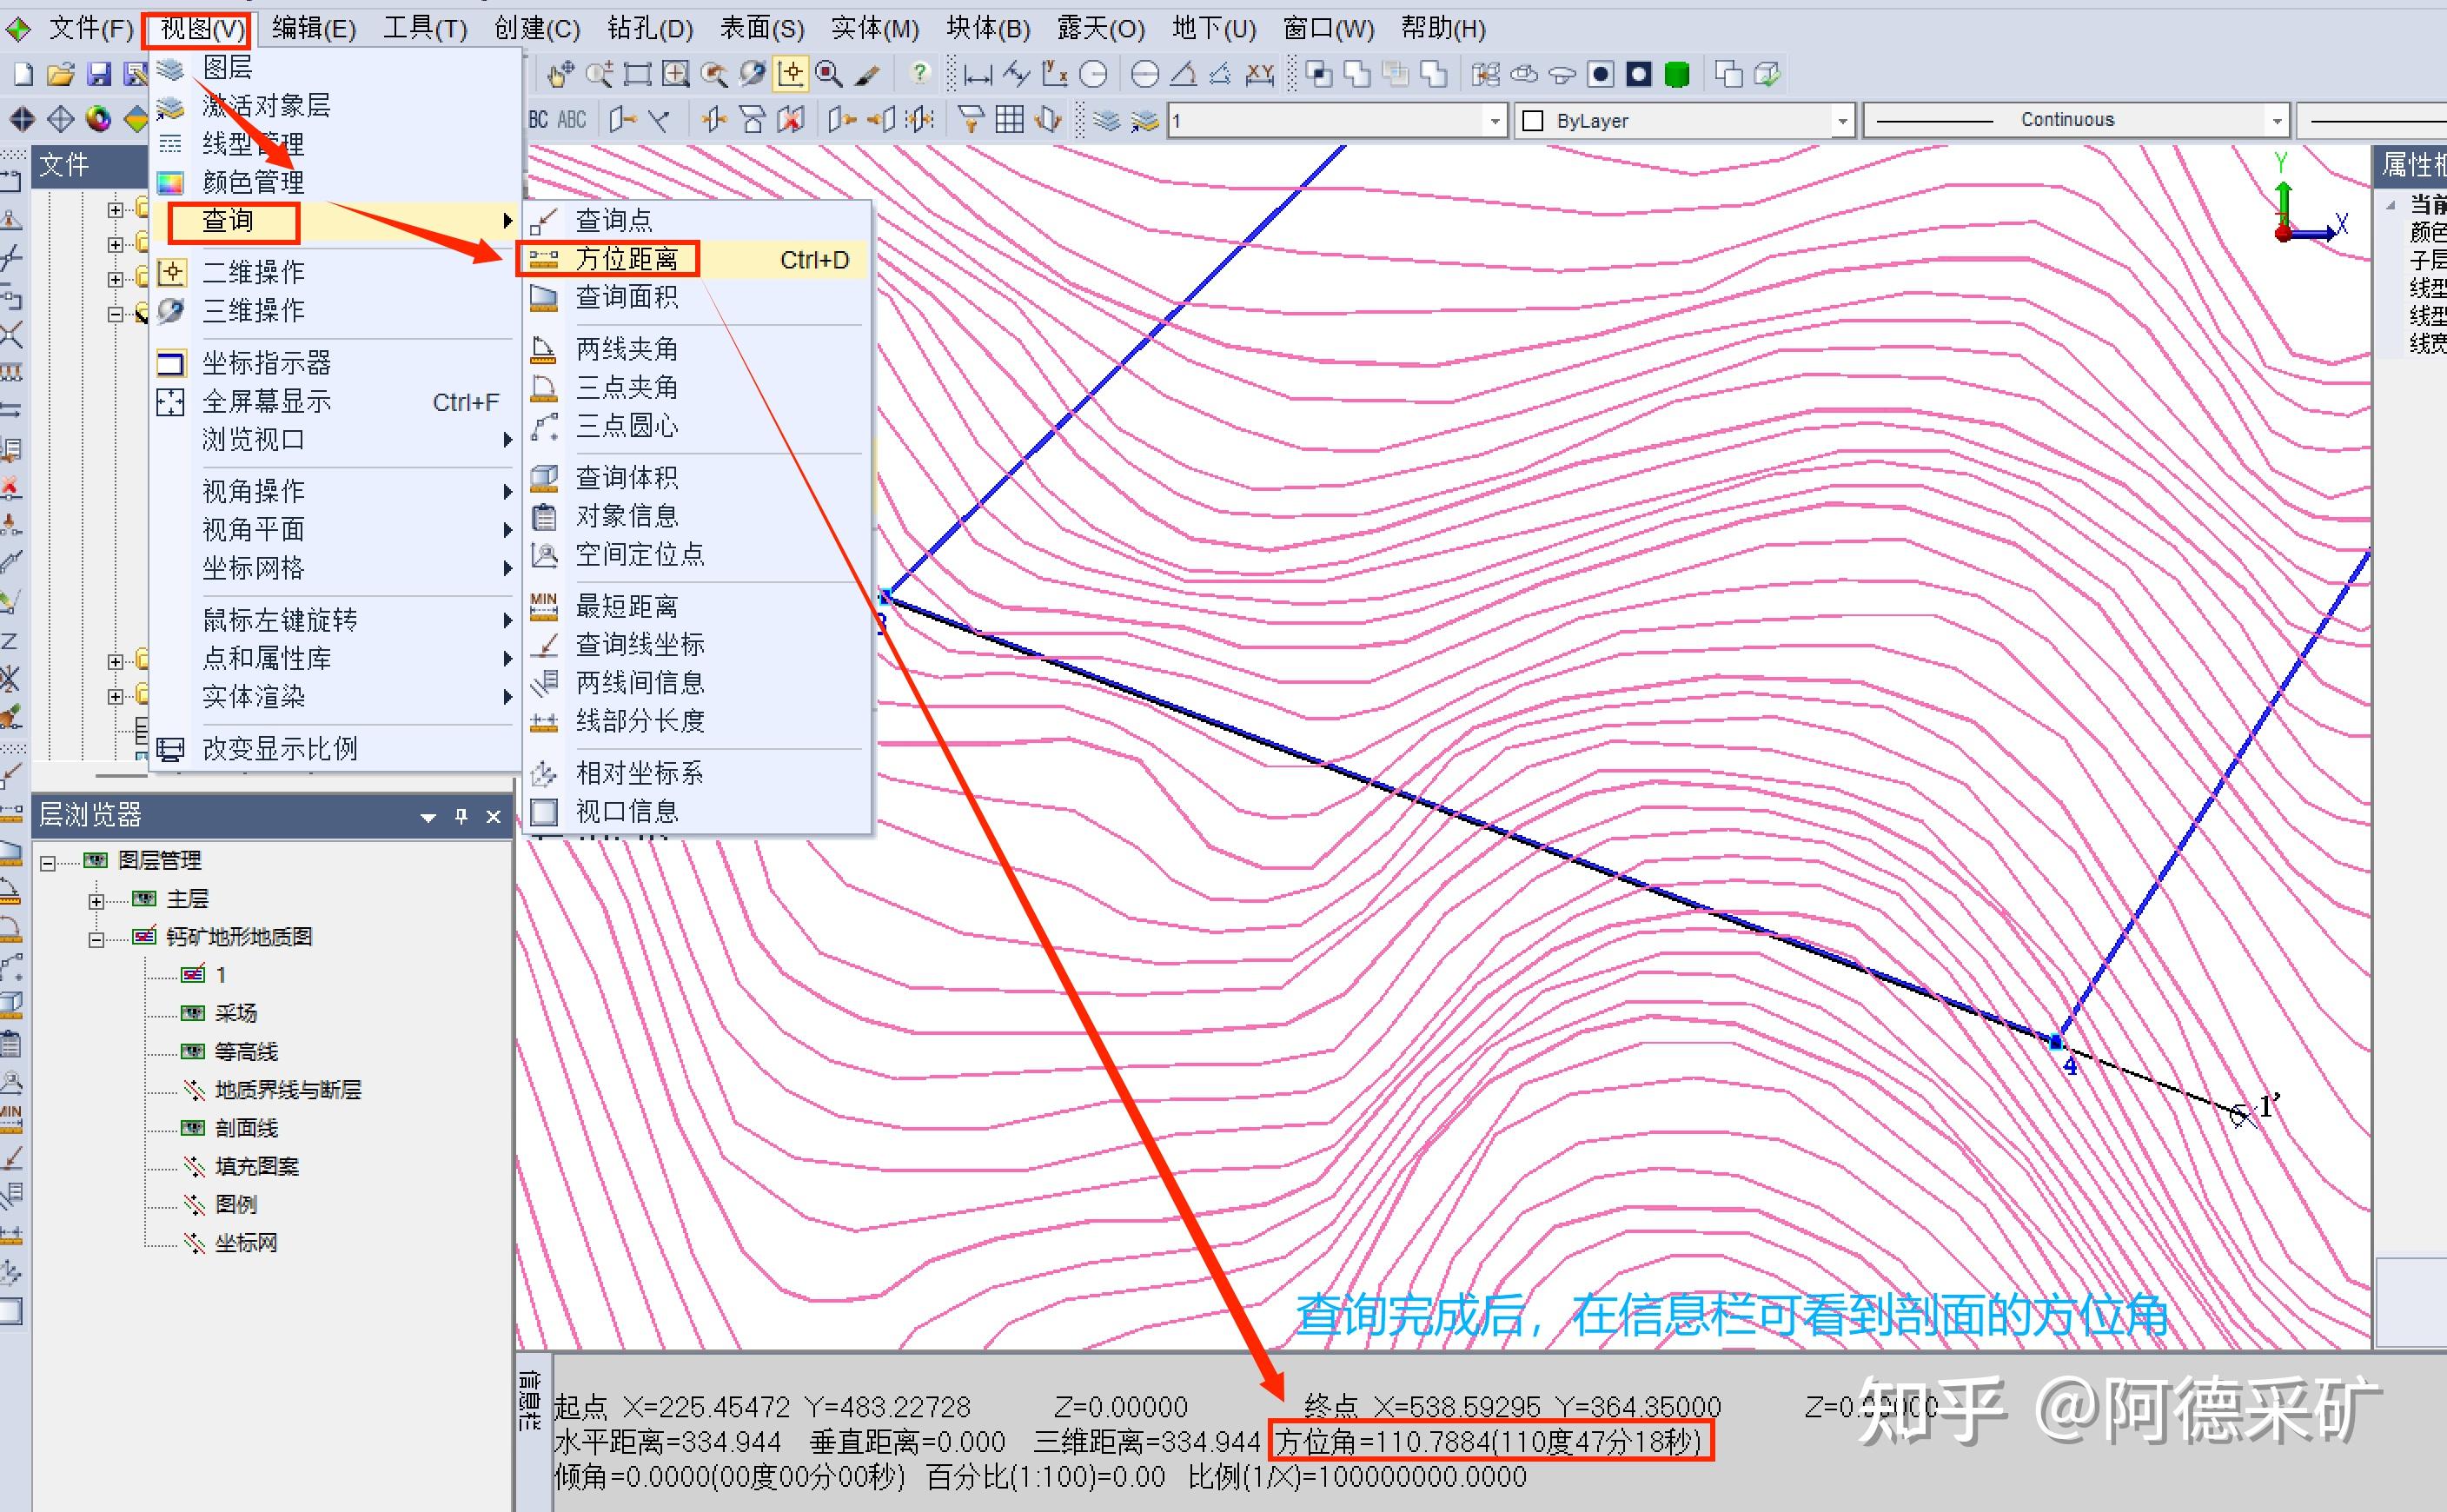Click the paintbrush icon in top toolbar

tap(867, 74)
